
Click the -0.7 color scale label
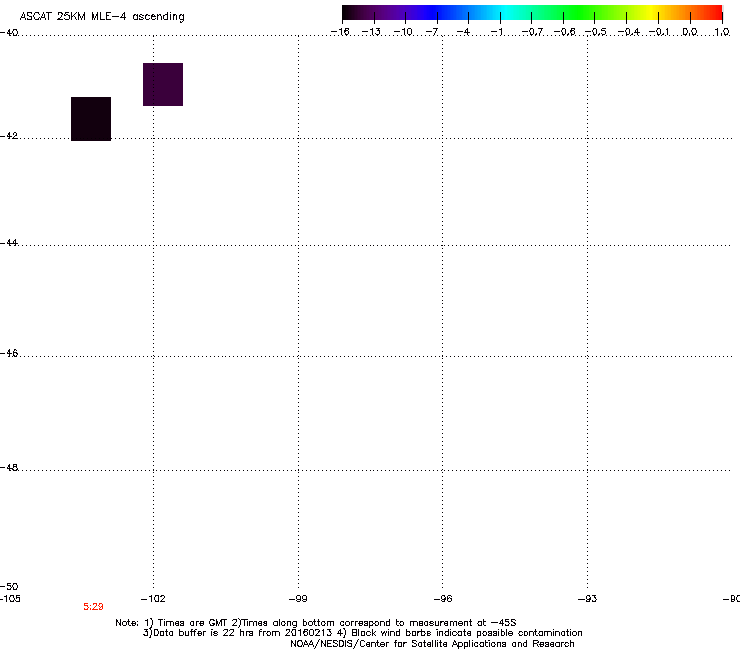[x=532, y=32]
